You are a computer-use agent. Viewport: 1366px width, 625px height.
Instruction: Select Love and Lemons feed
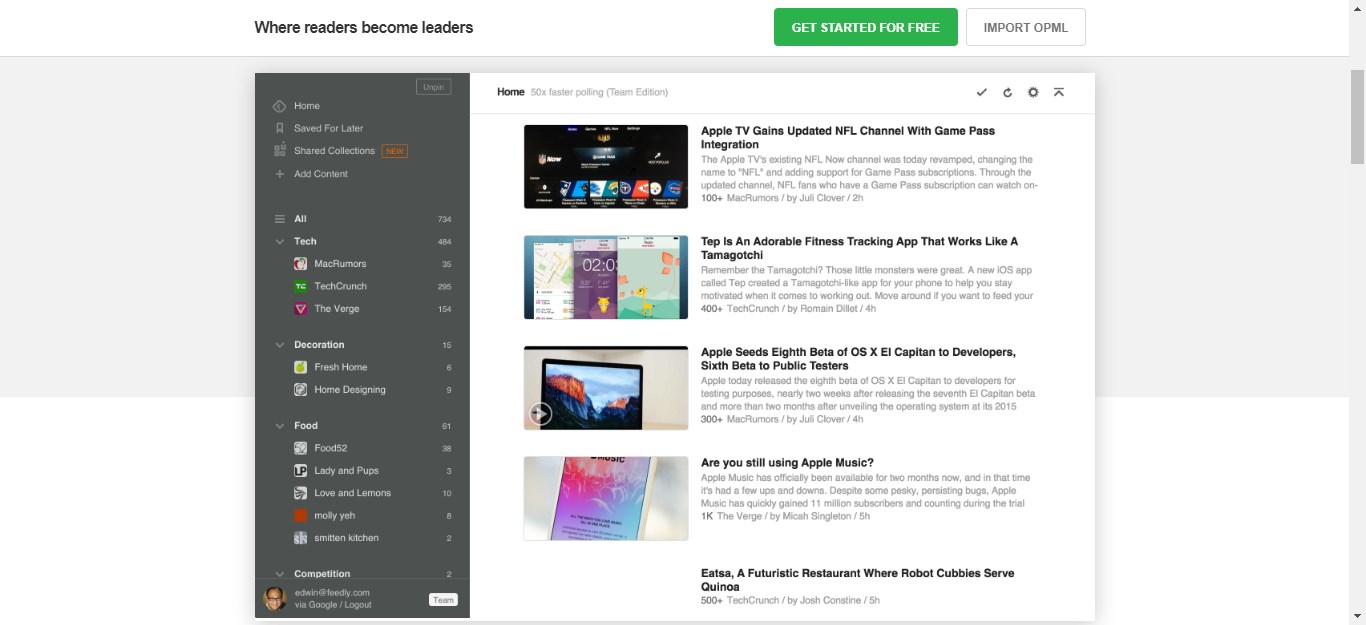(352, 493)
